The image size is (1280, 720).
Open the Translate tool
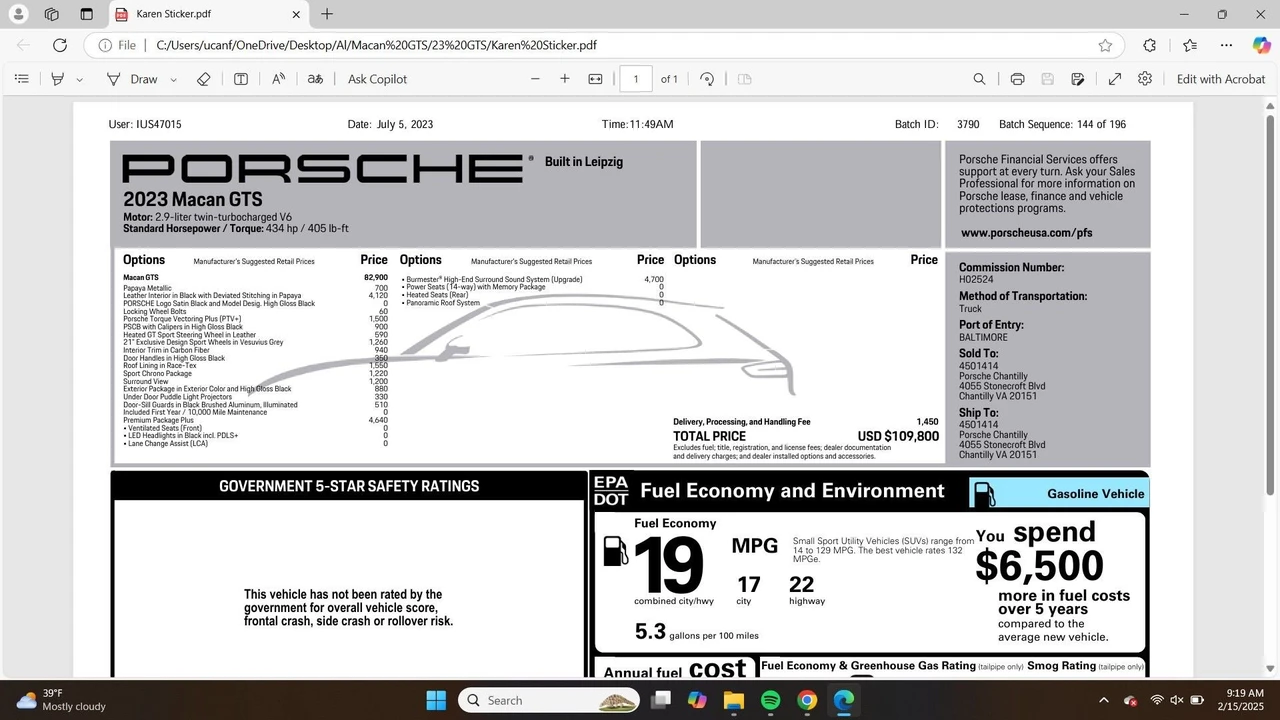click(315, 79)
